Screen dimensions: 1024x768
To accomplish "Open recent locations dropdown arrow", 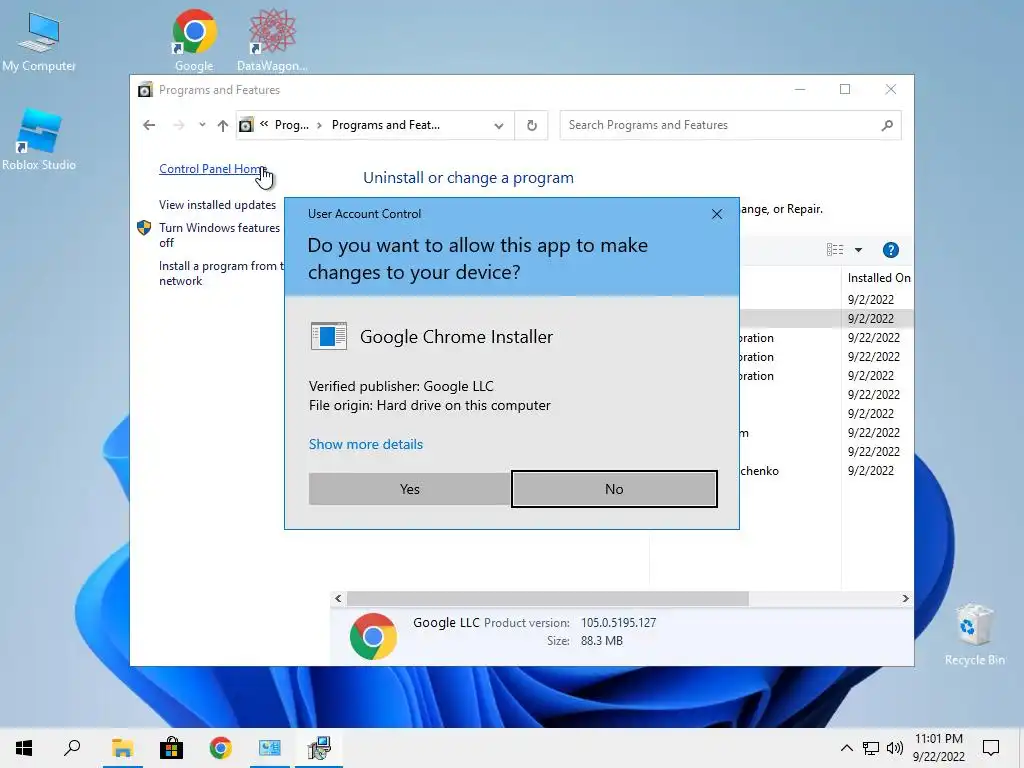I will (202, 125).
